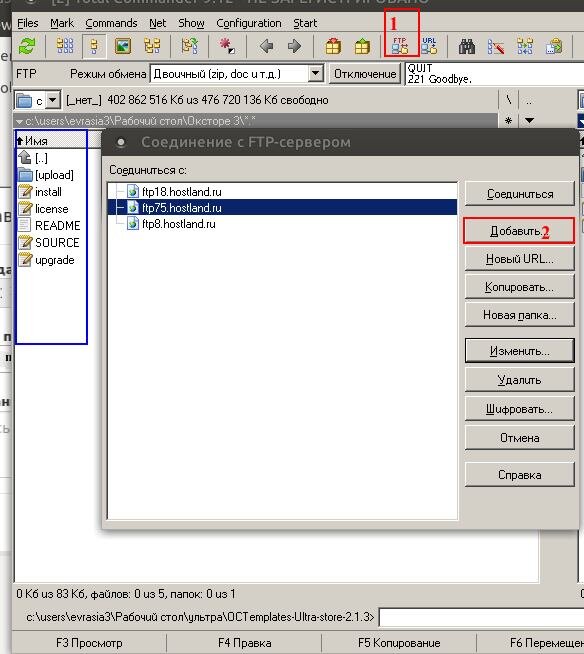Open the Files menu
This screenshot has height=654, width=584.
[28, 23]
